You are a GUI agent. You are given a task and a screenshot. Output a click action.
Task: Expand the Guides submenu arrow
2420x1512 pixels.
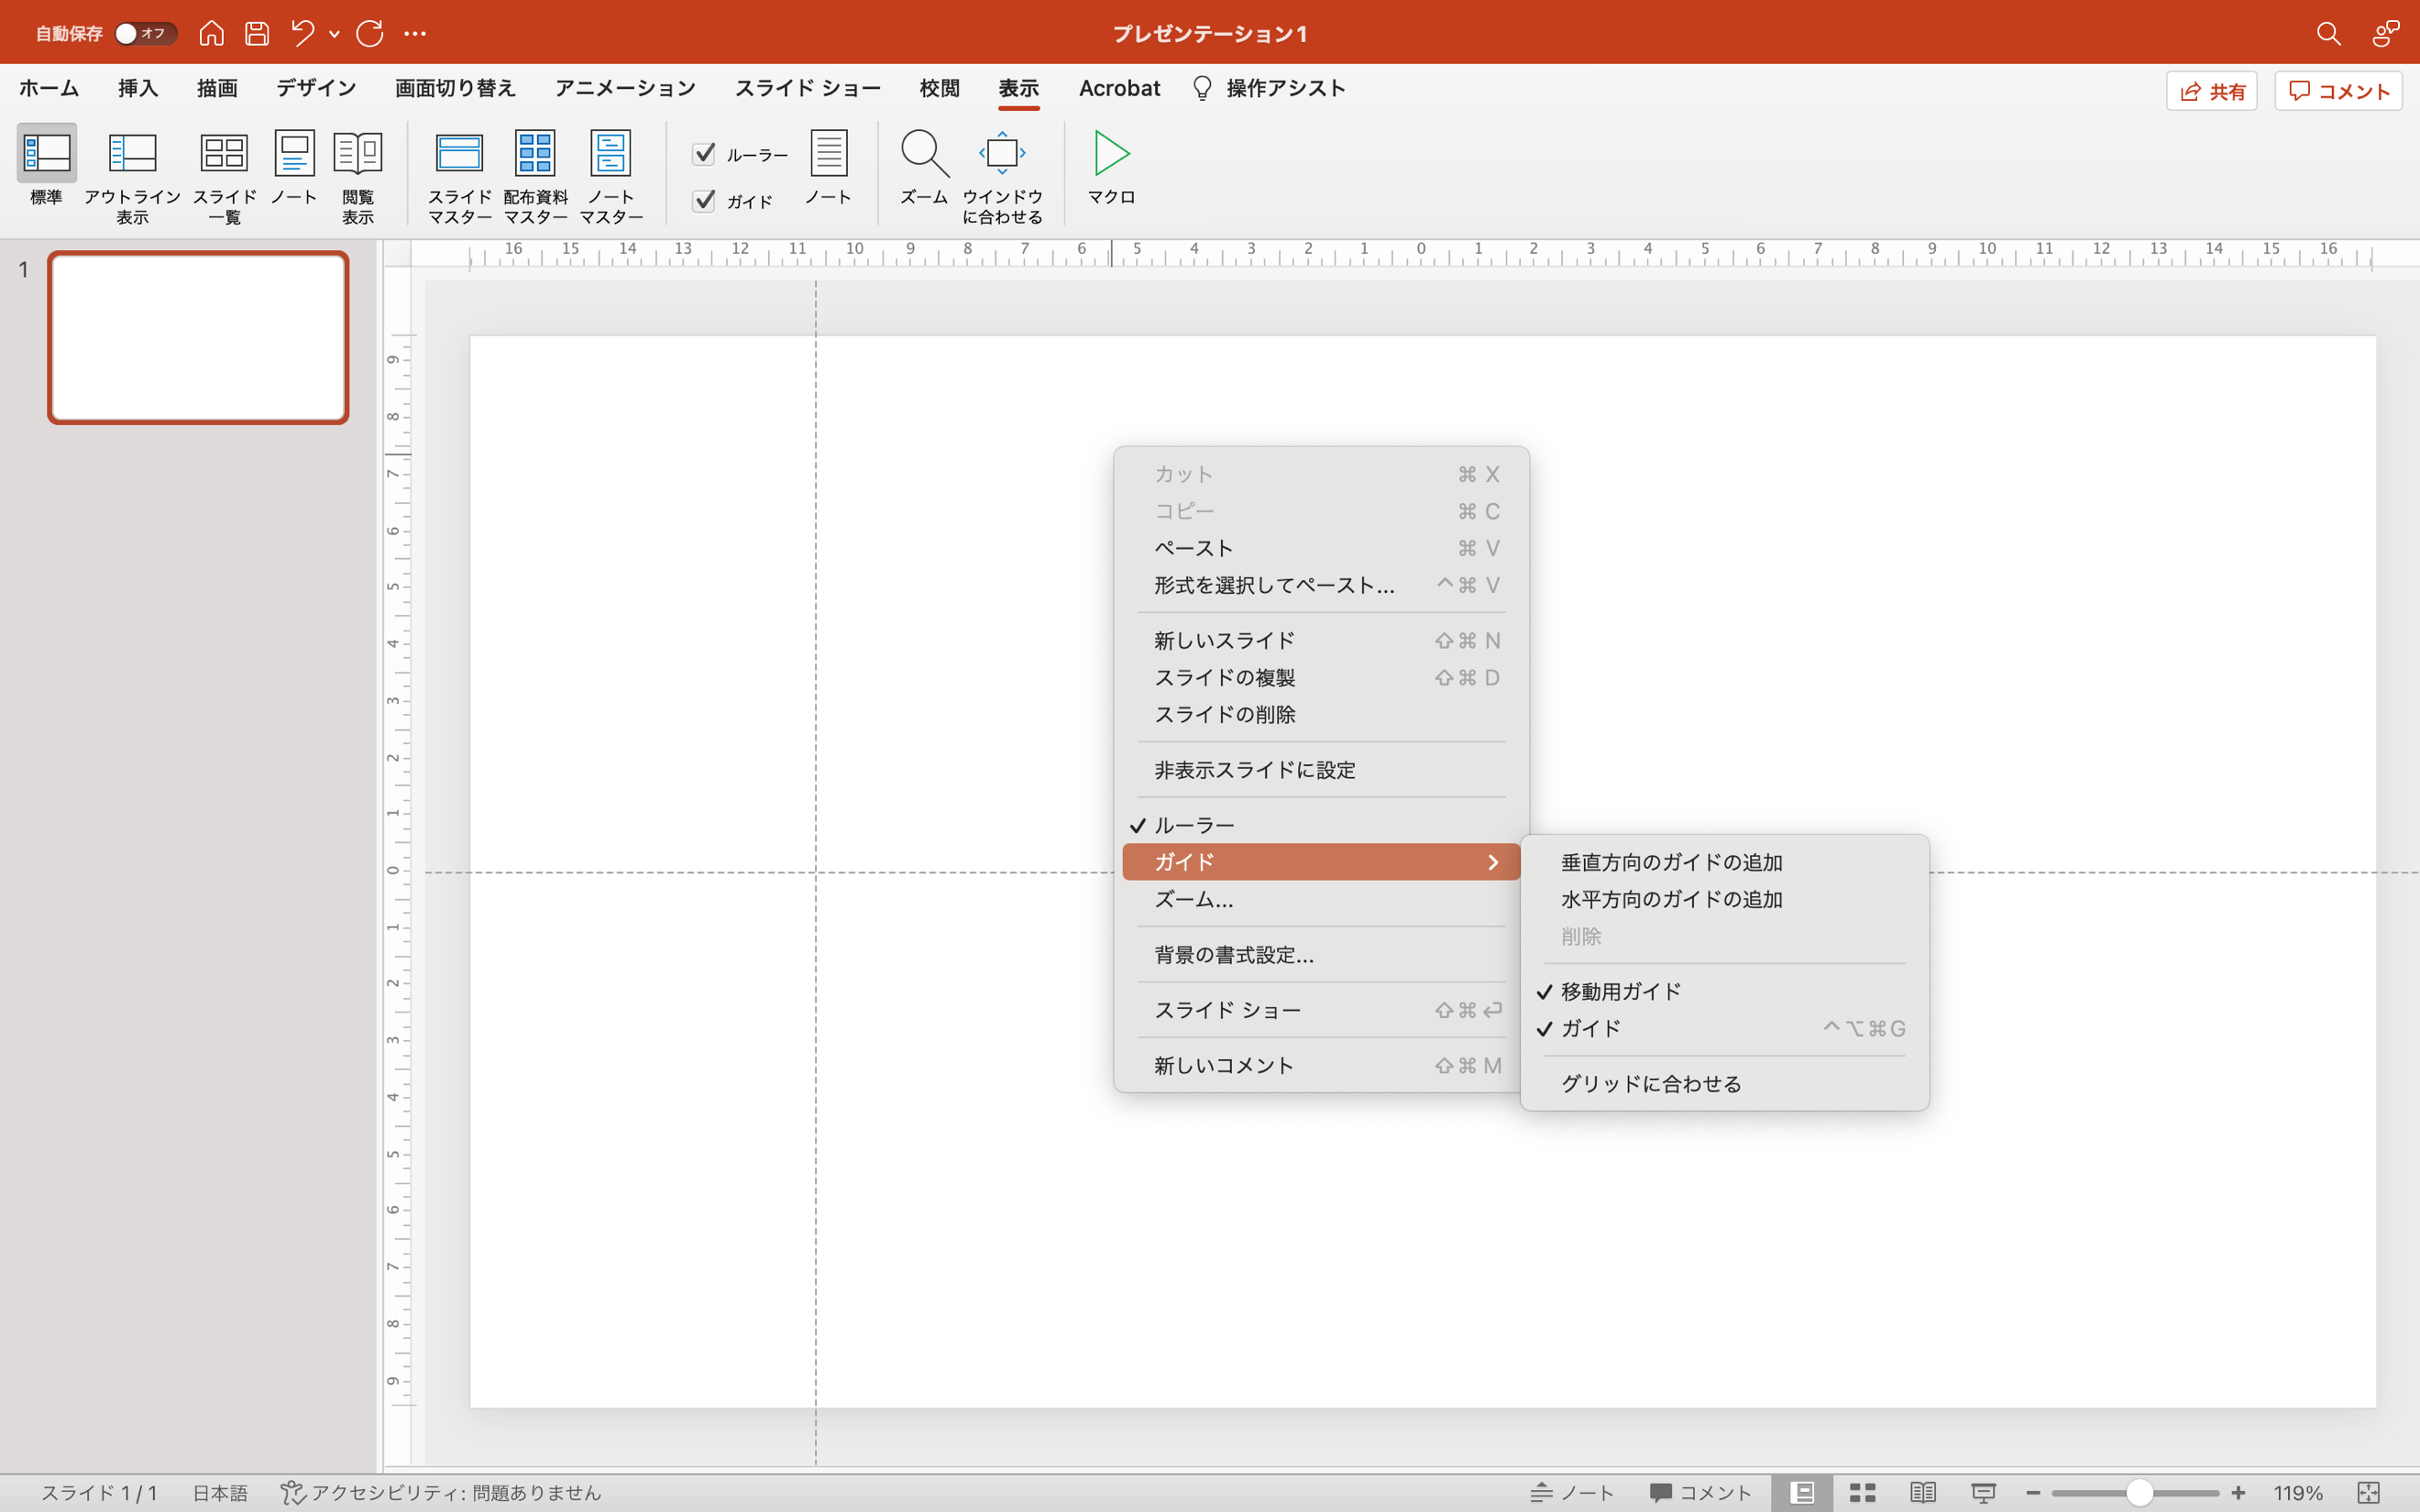click(1493, 862)
